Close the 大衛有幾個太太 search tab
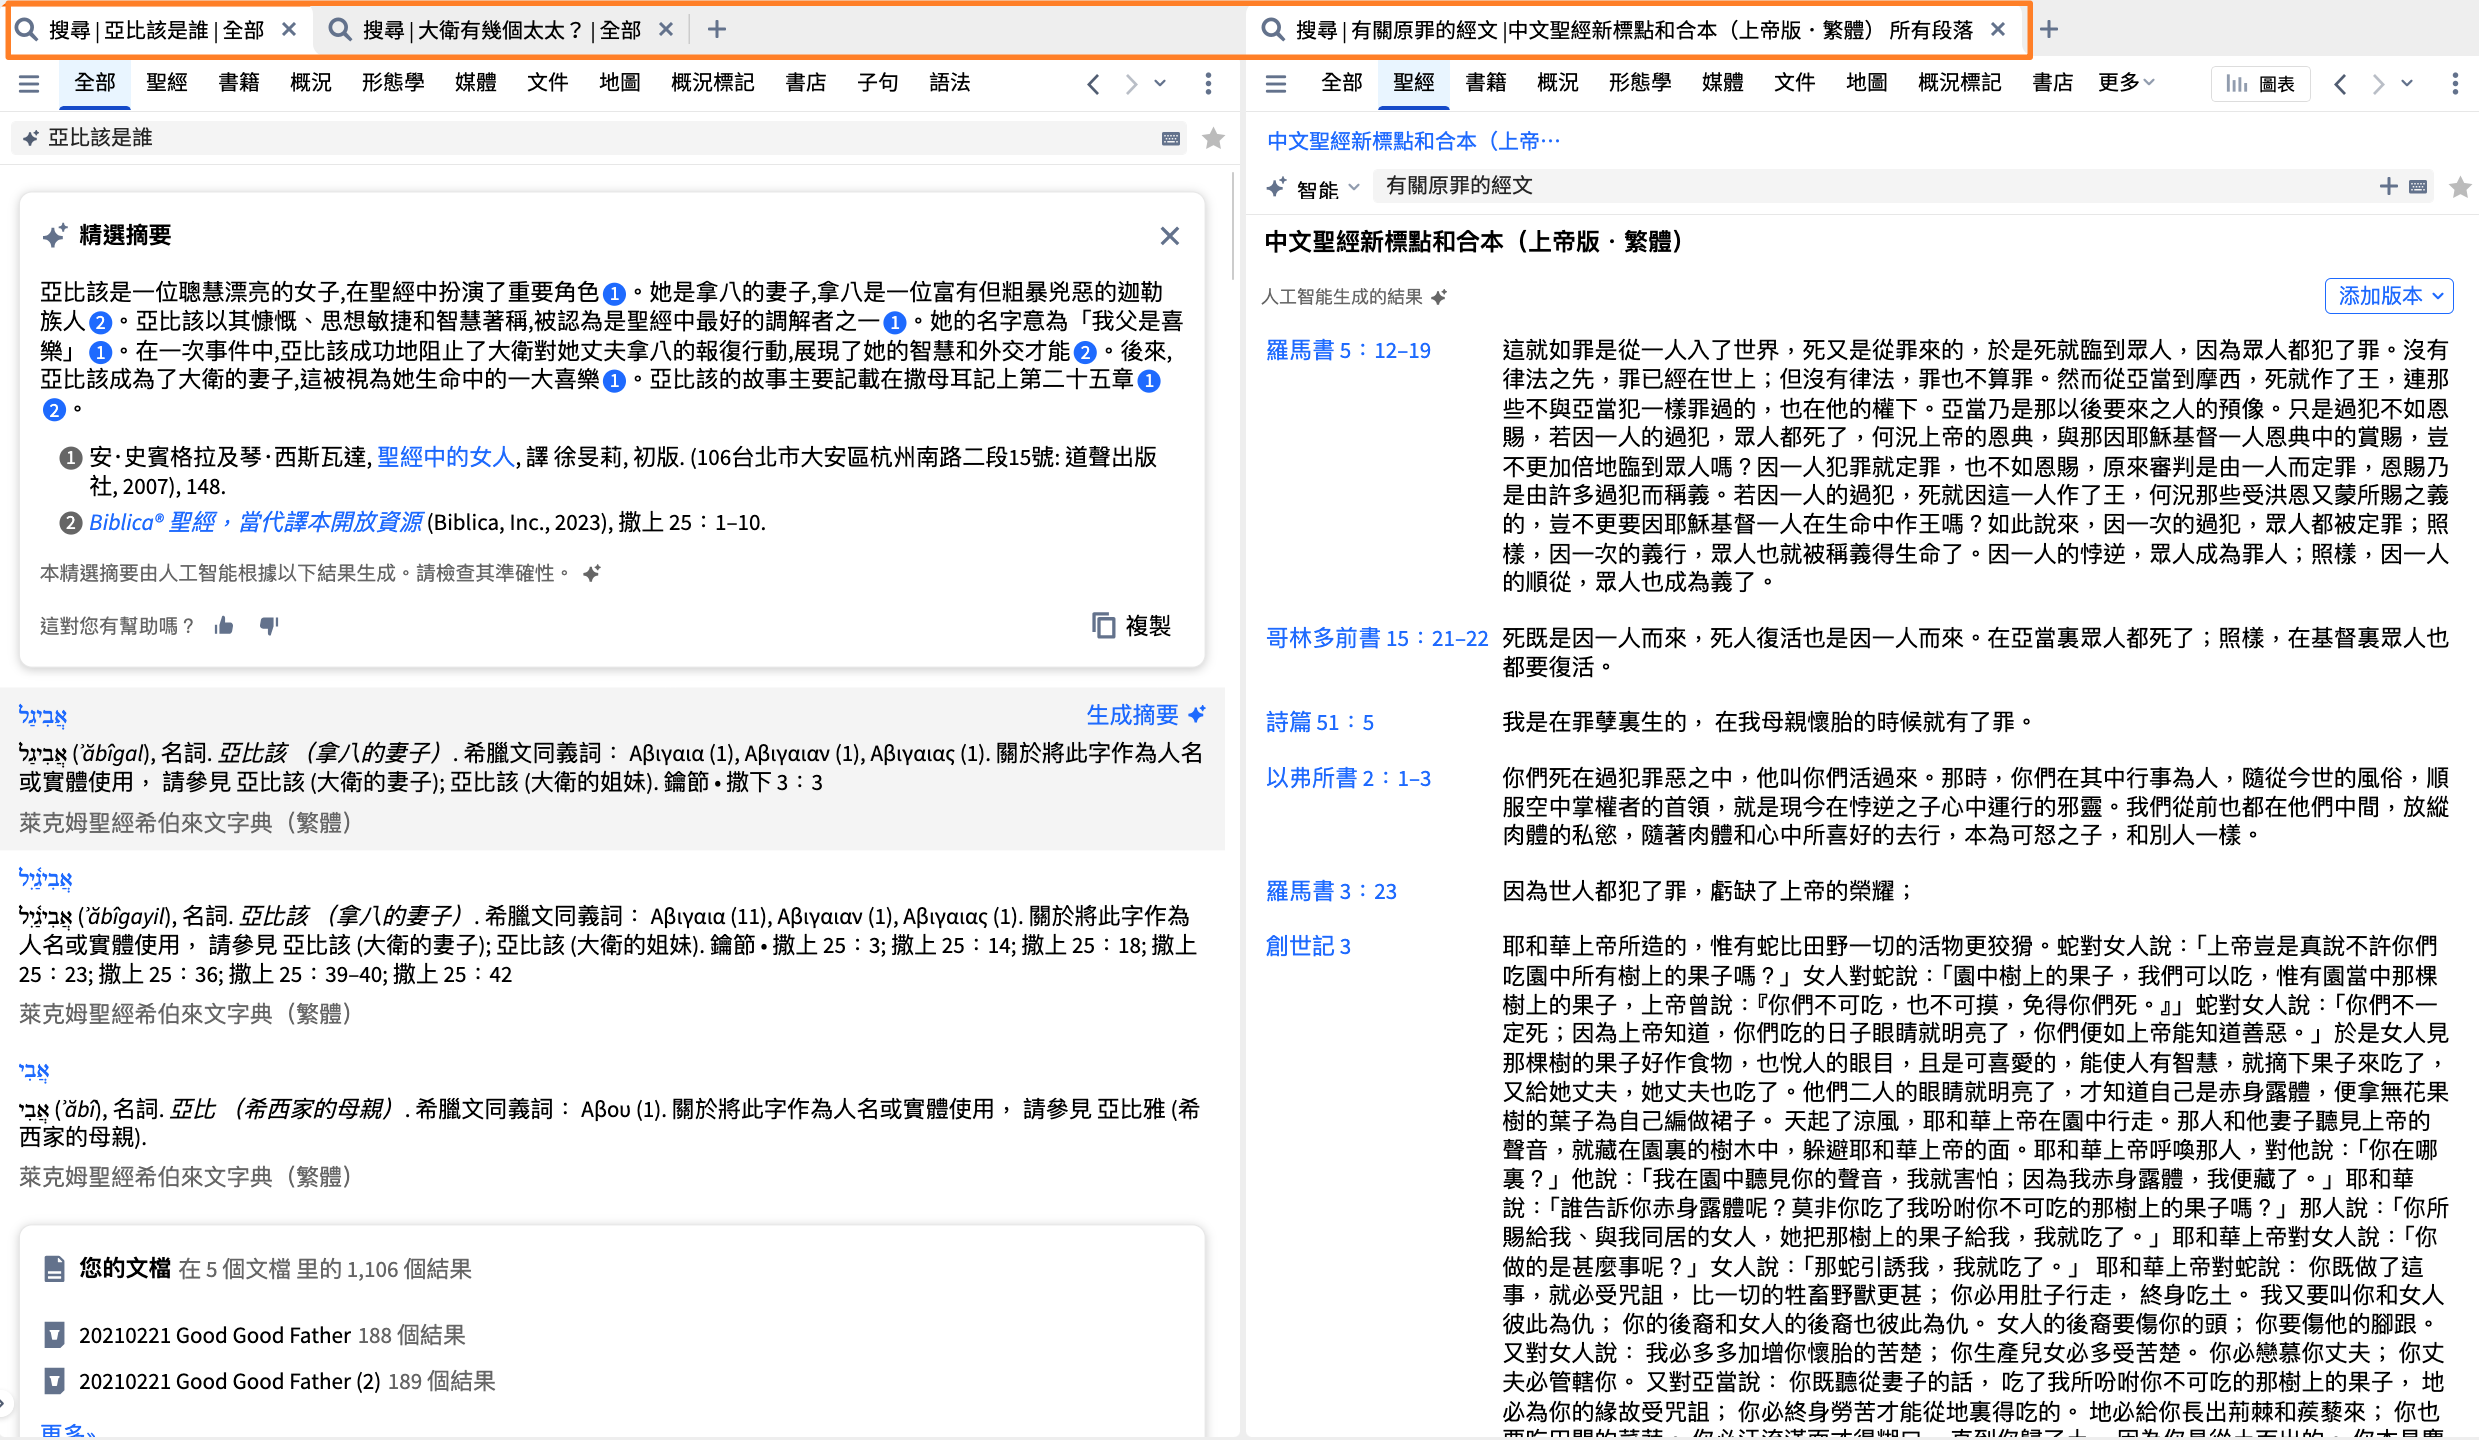Screen dimensions: 2479x1440 click(666, 29)
